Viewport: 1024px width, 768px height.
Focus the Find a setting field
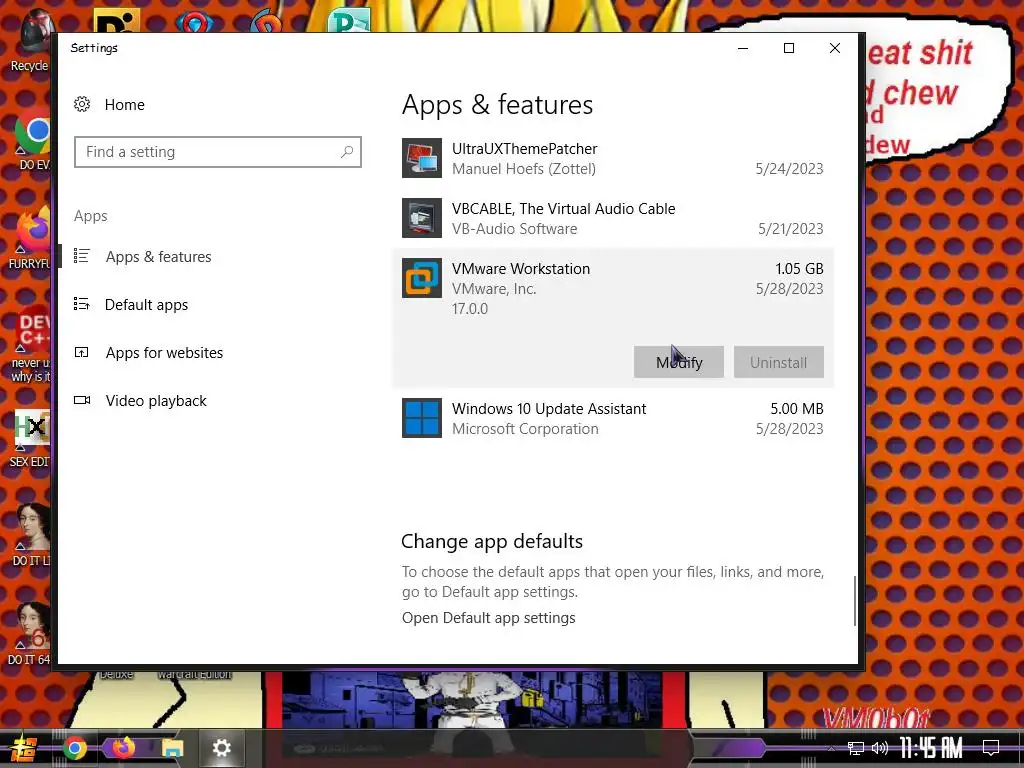217,152
